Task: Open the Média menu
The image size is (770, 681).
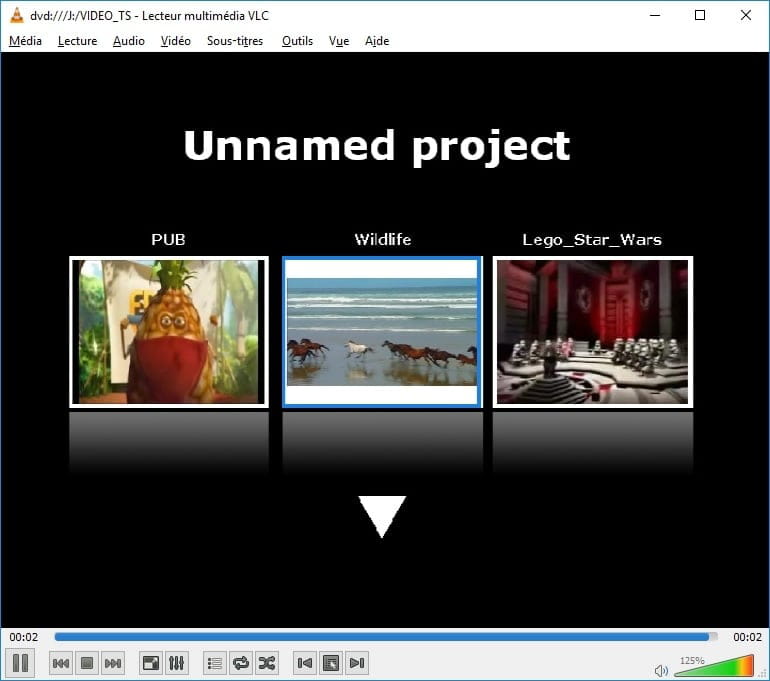Action: (x=25, y=41)
